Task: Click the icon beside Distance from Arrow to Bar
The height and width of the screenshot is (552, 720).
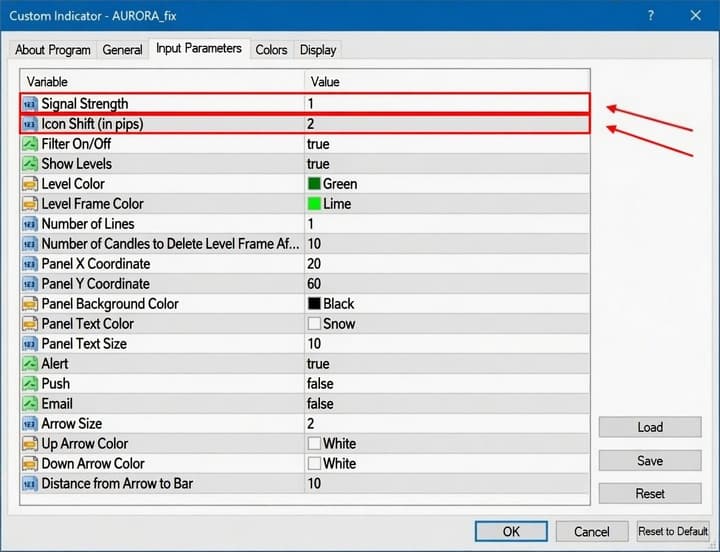Action: [x=30, y=484]
